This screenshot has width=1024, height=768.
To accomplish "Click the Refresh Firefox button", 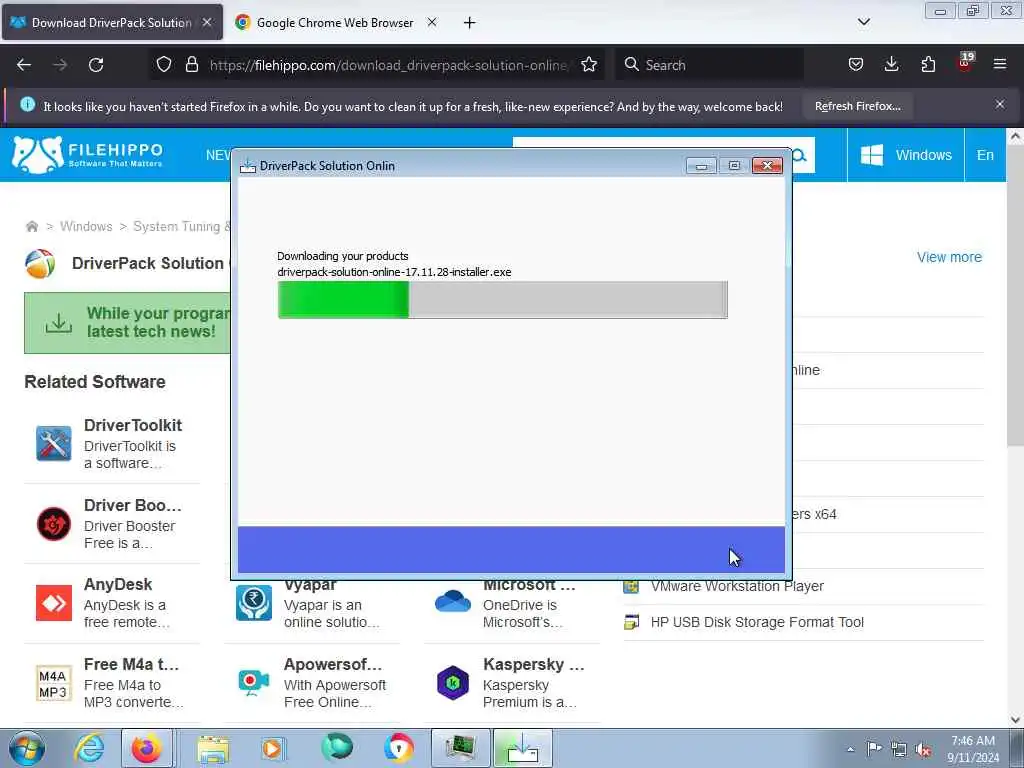I will click(x=857, y=106).
